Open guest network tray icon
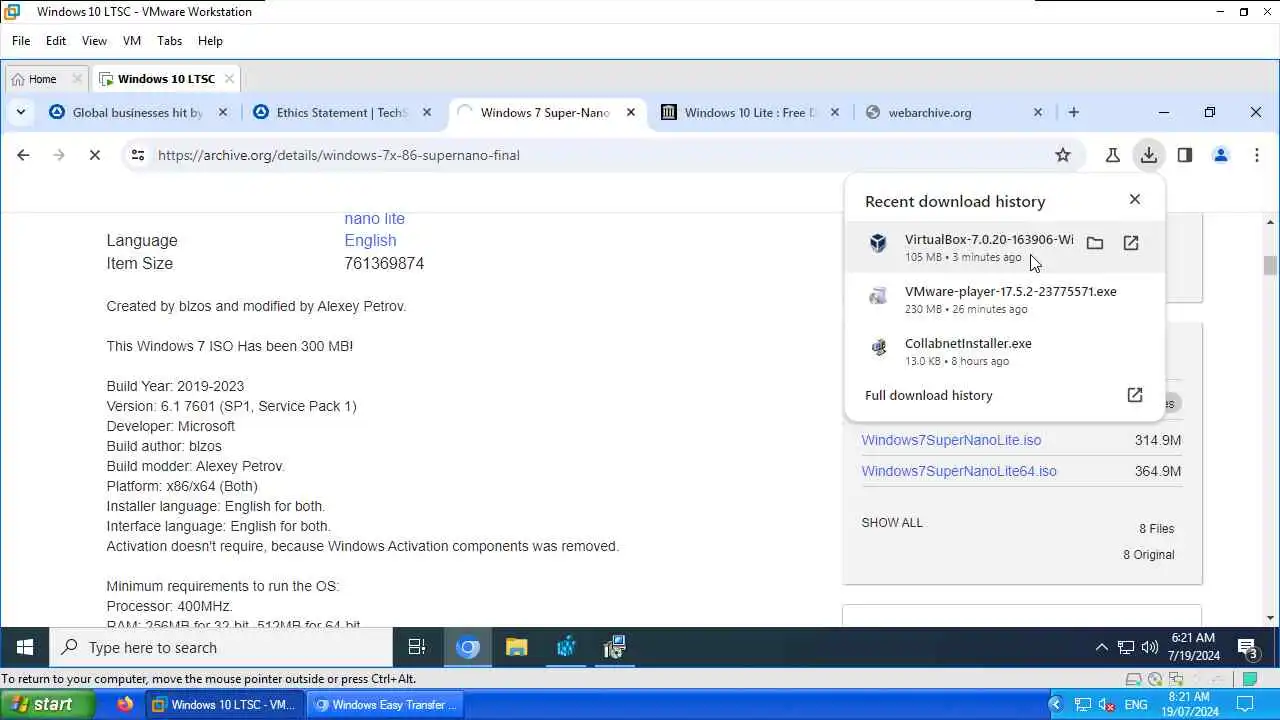This screenshot has width=1280, height=720. tap(1126, 648)
